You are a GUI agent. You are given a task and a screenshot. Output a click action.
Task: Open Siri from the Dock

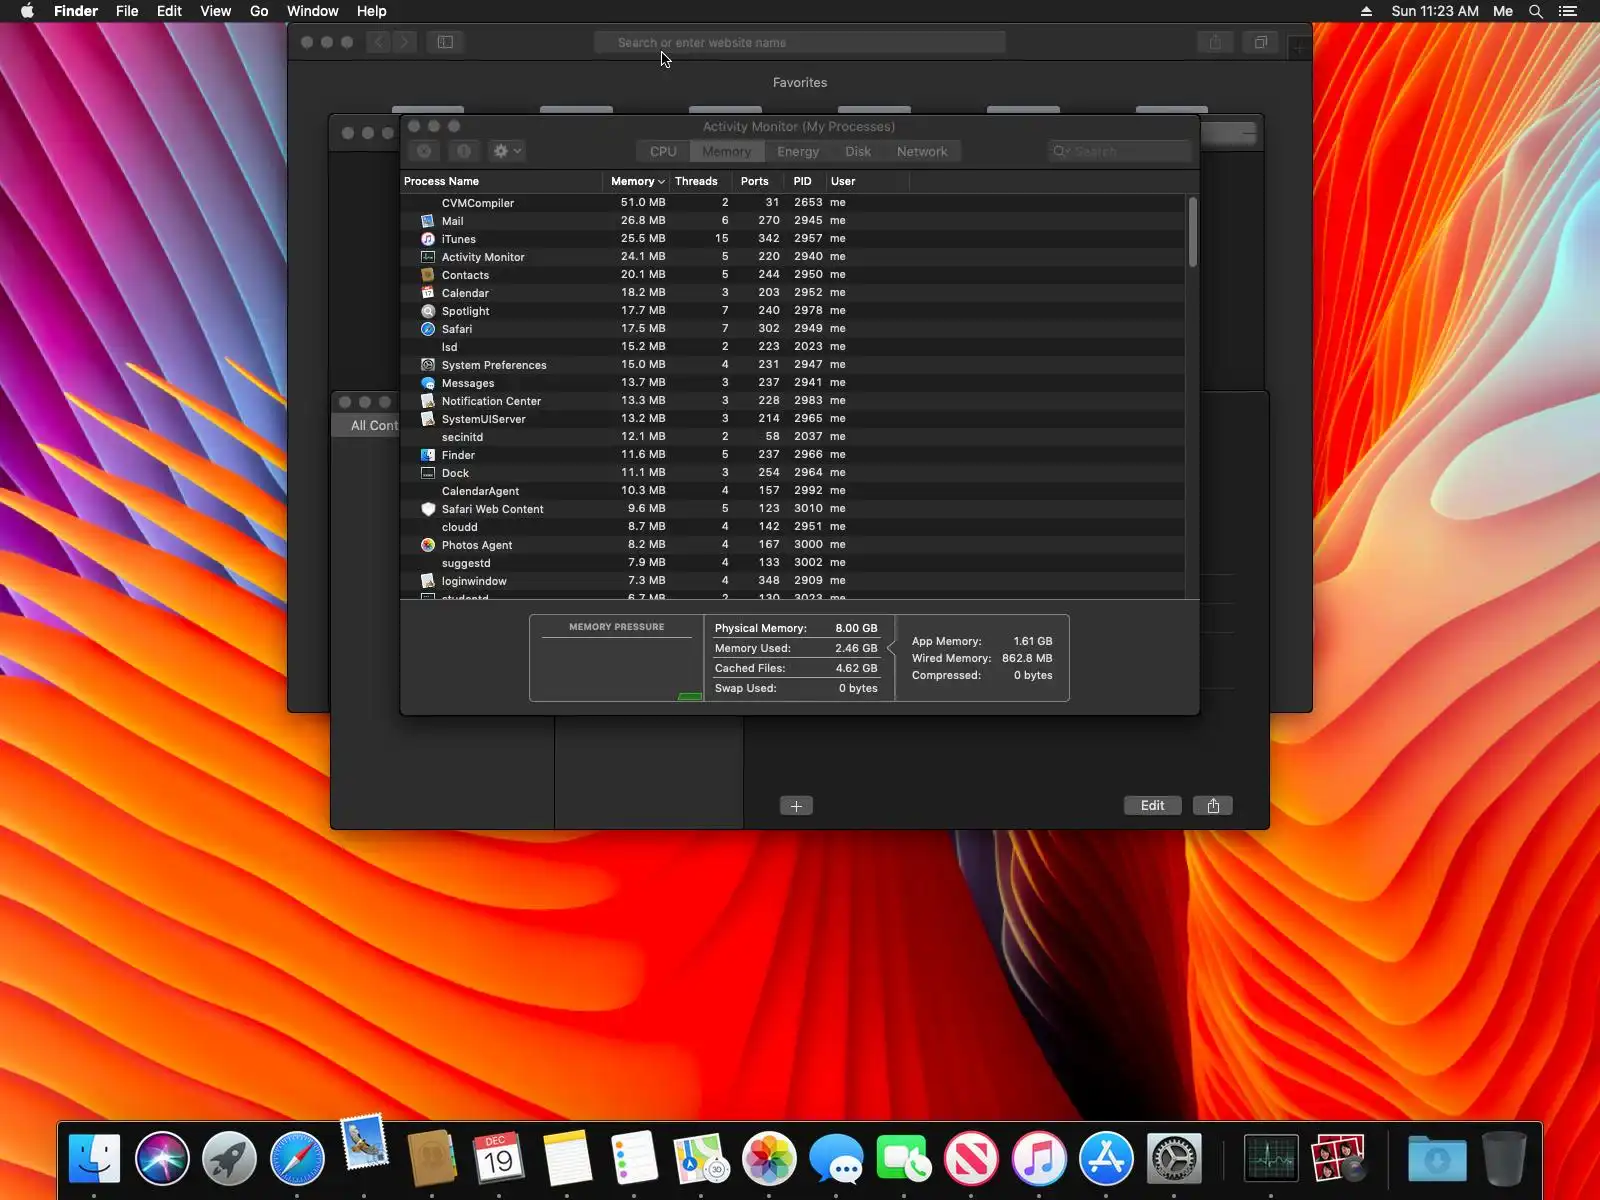(162, 1159)
